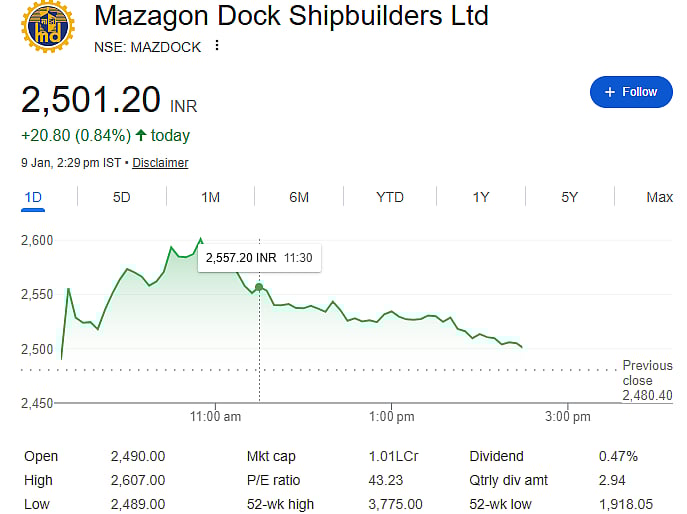
Task: Show the Max chart range
Action: tap(659, 197)
